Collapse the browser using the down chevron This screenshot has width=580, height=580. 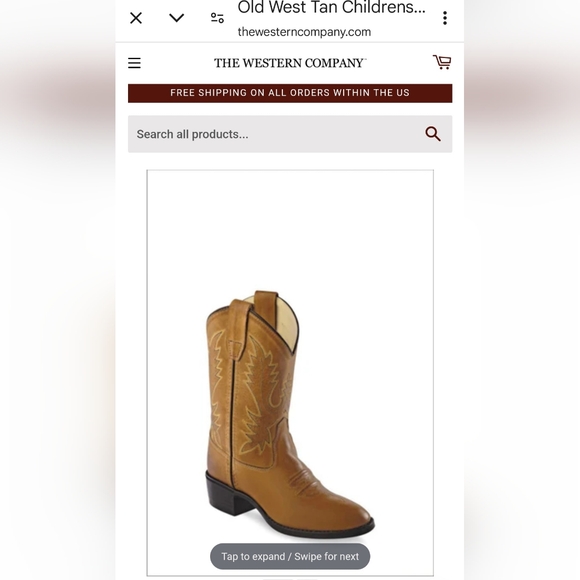click(x=176, y=17)
